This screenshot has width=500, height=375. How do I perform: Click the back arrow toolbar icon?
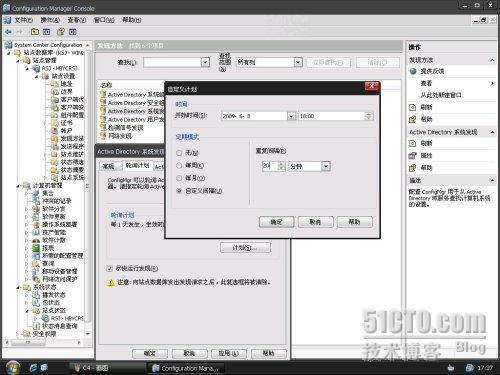coord(8,32)
